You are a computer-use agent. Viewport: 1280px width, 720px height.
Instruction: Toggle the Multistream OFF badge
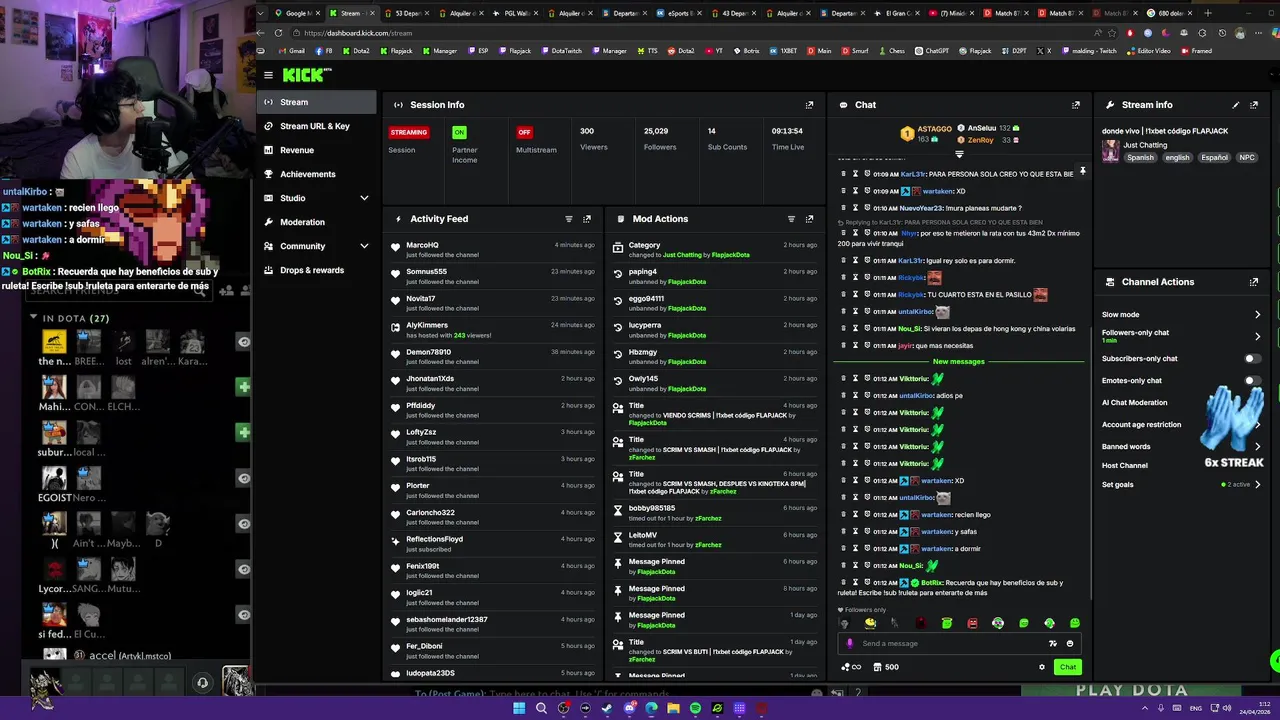pyautogui.click(x=524, y=132)
